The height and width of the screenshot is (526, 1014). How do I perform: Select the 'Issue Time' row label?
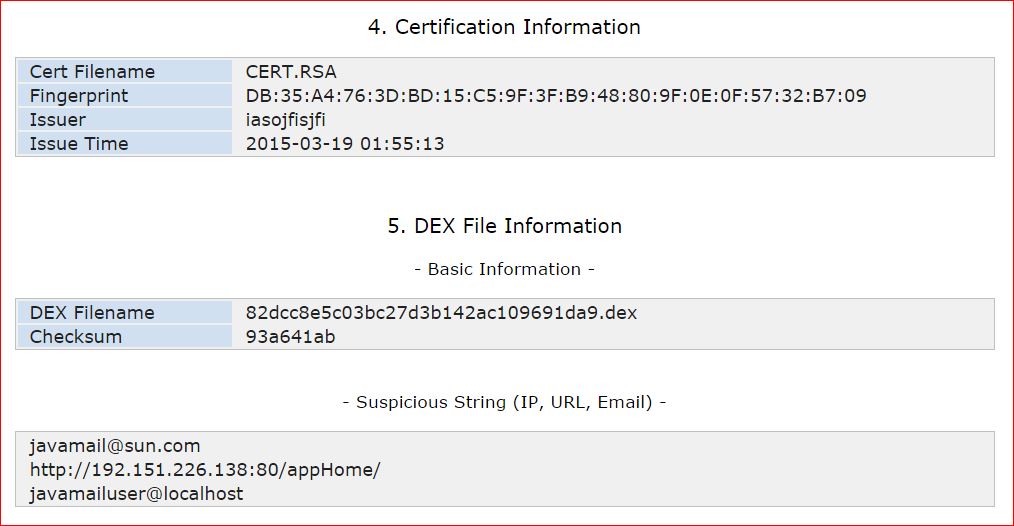point(79,144)
